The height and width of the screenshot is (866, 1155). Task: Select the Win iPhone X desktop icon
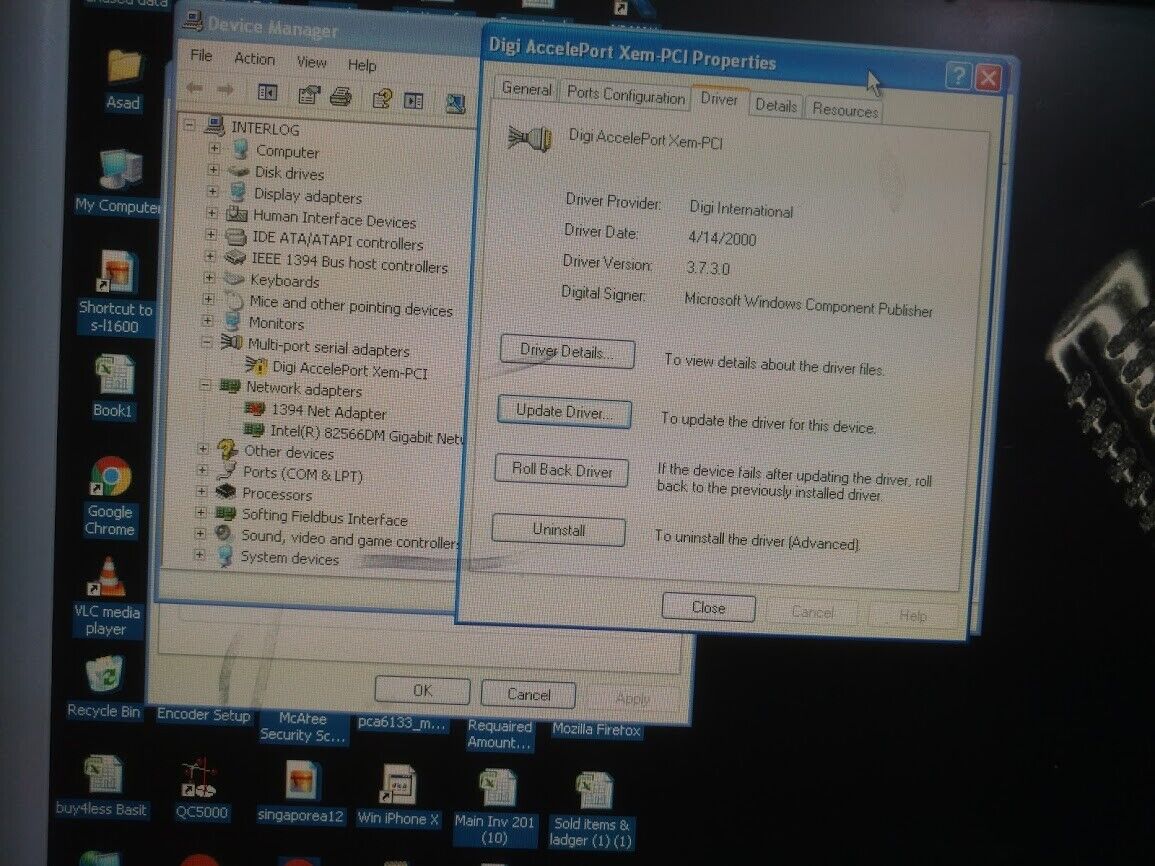pos(398,795)
